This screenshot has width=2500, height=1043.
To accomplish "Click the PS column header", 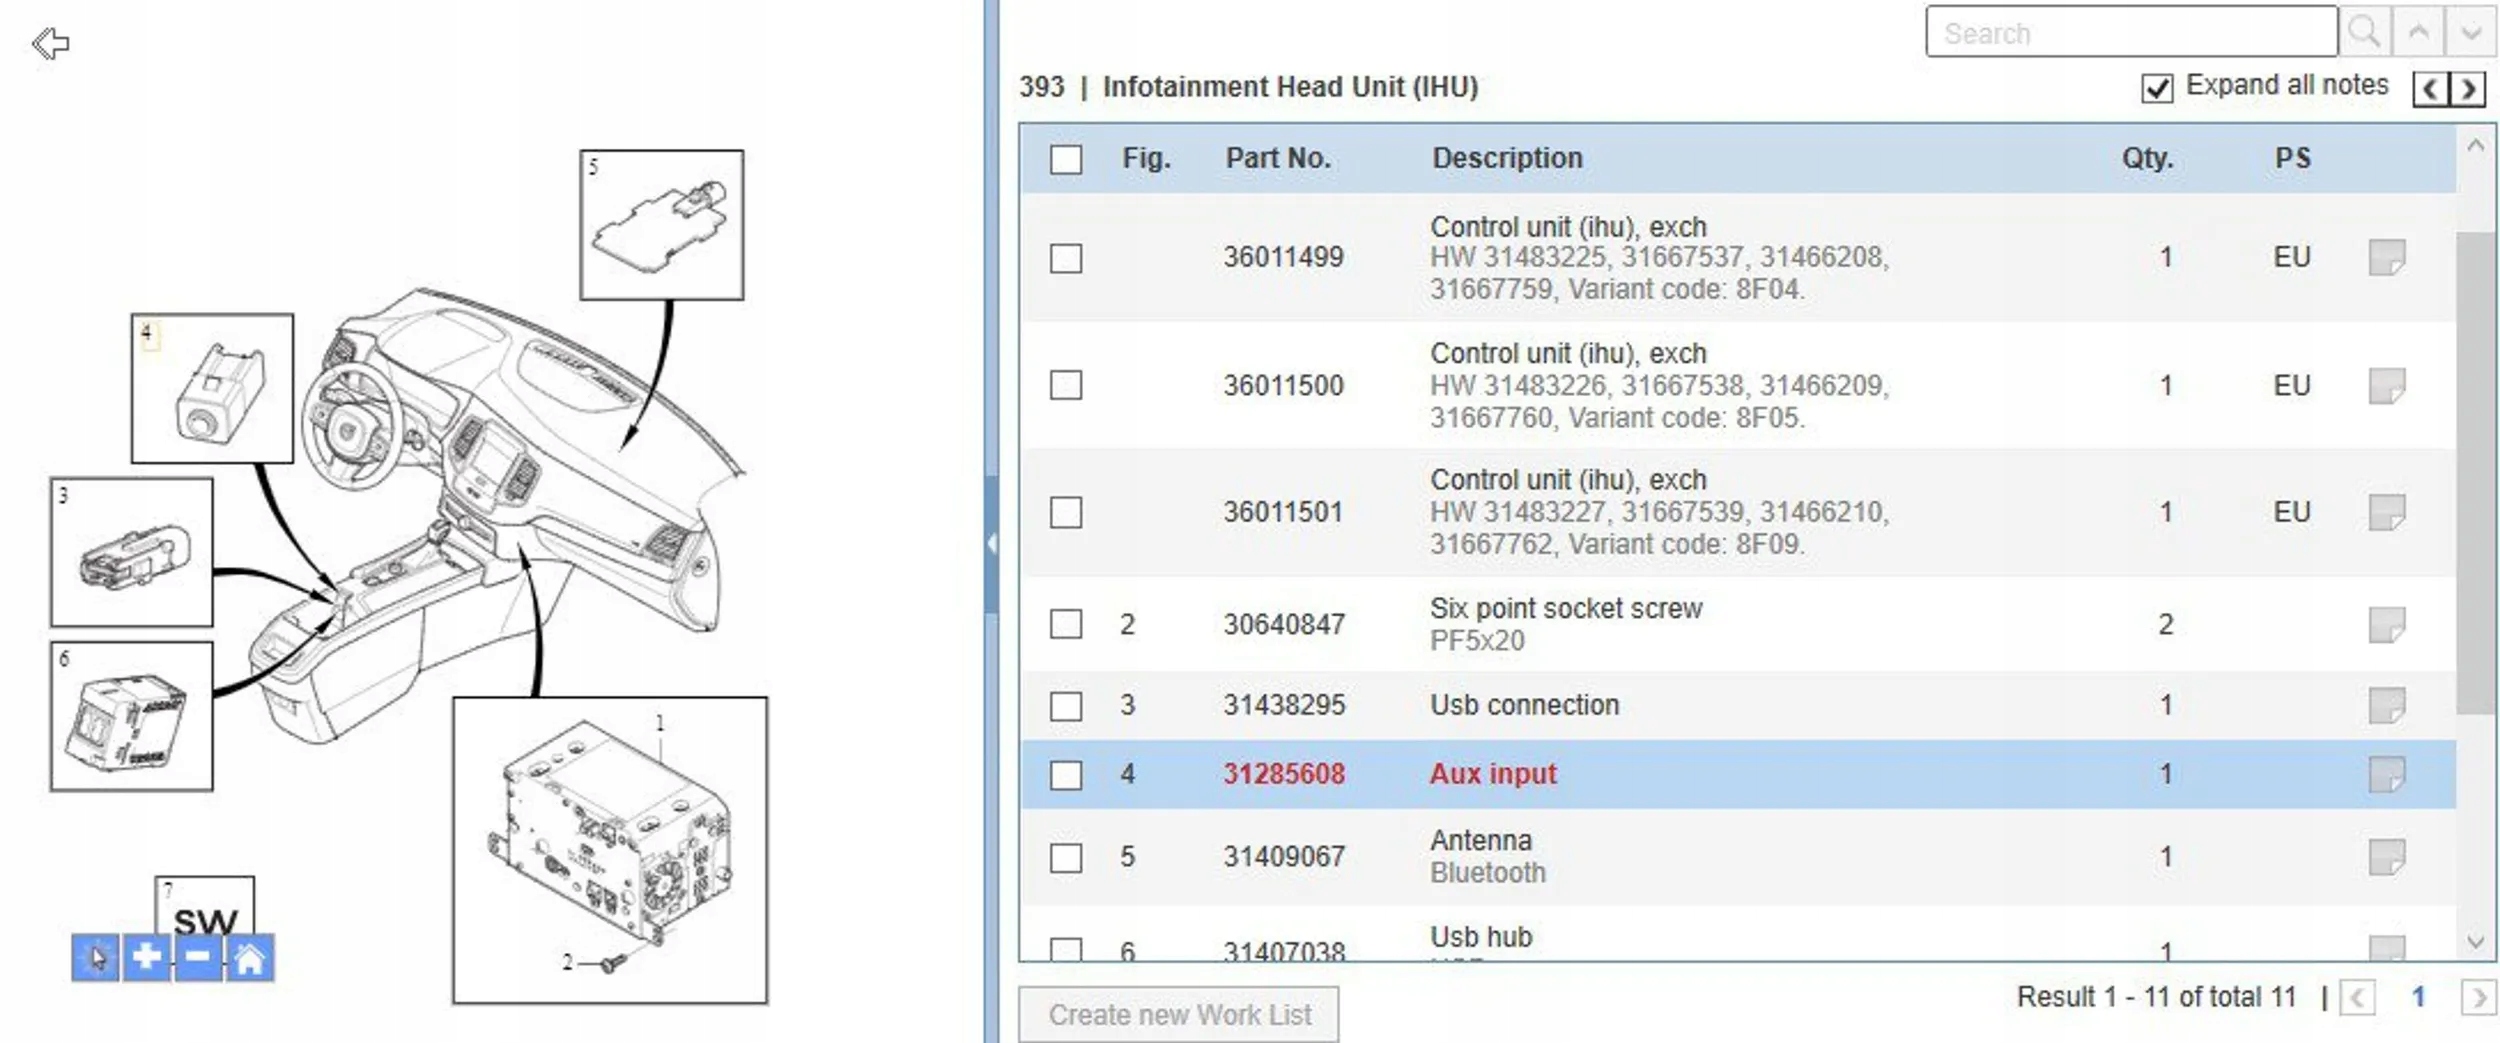I will click(x=2293, y=158).
